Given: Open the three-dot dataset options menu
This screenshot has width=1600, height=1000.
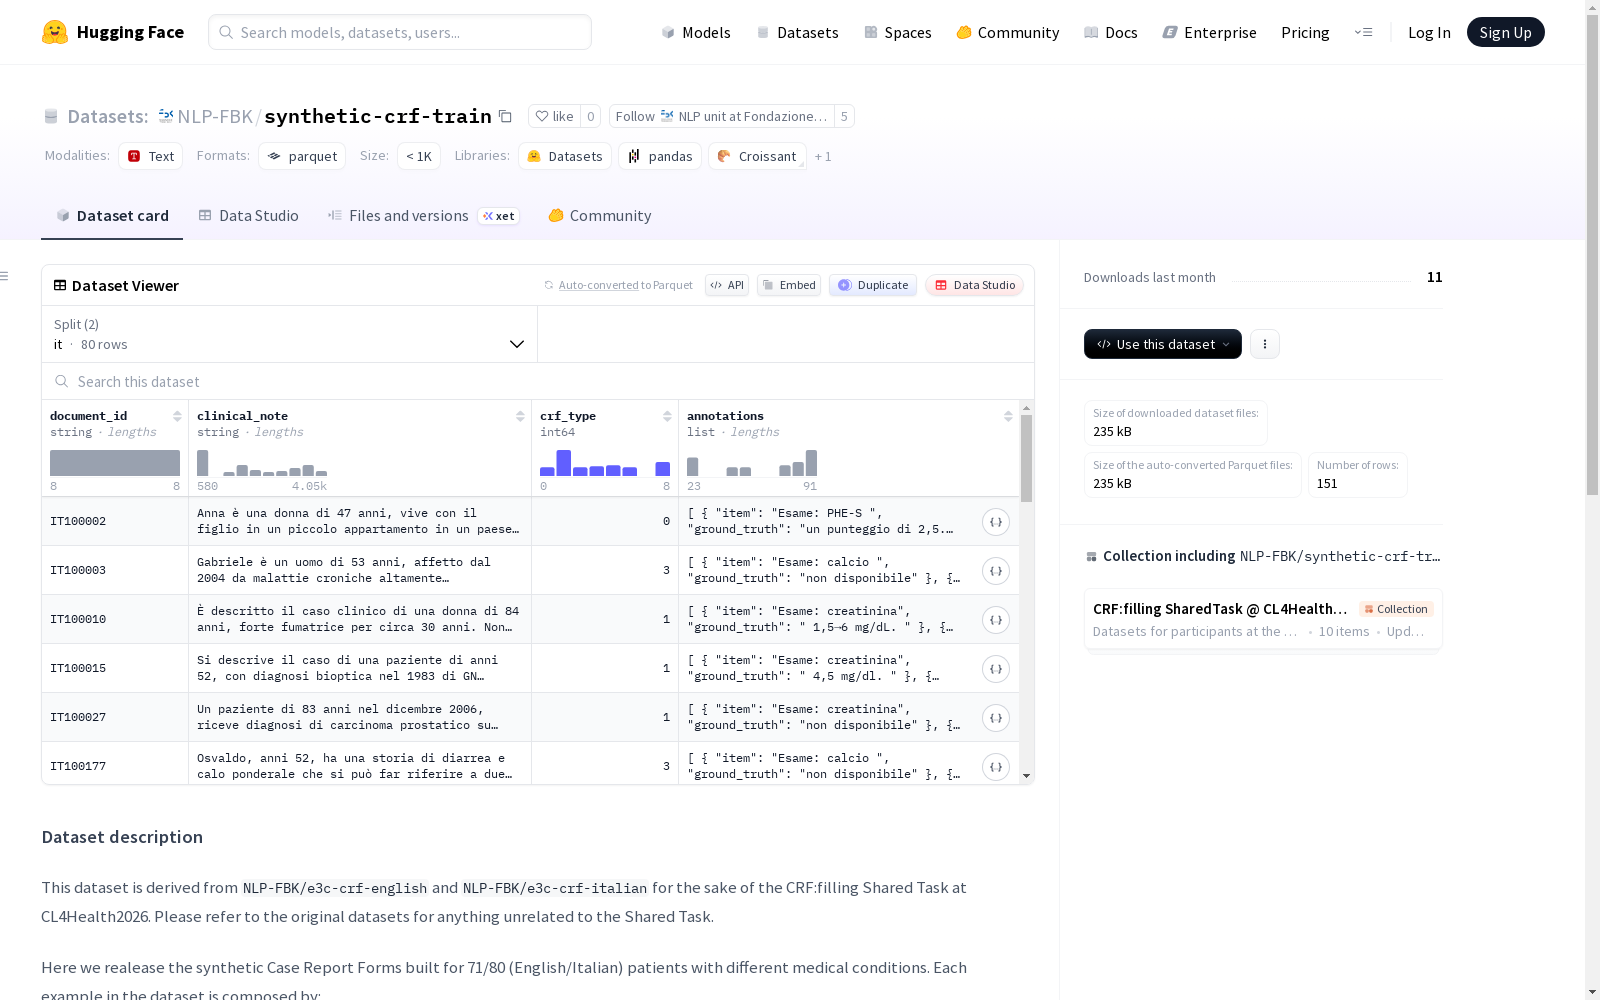Looking at the screenshot, I should pos(1265,344).
